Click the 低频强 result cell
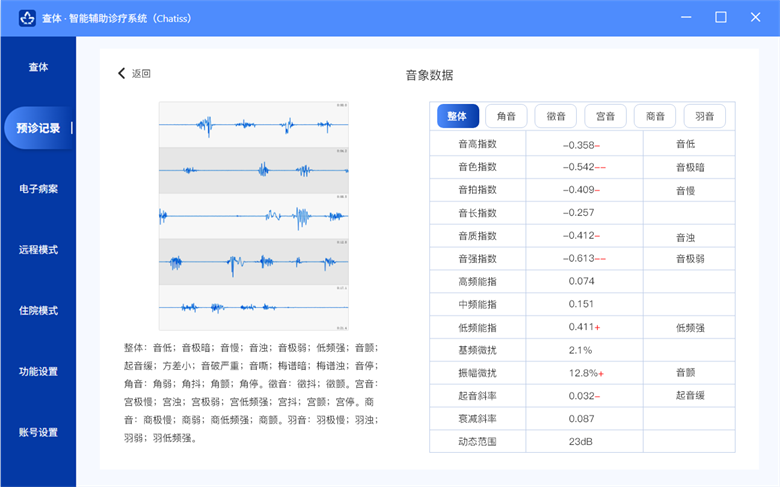The image size is (780, 487). pyautogui.click(x=690, y=328)
